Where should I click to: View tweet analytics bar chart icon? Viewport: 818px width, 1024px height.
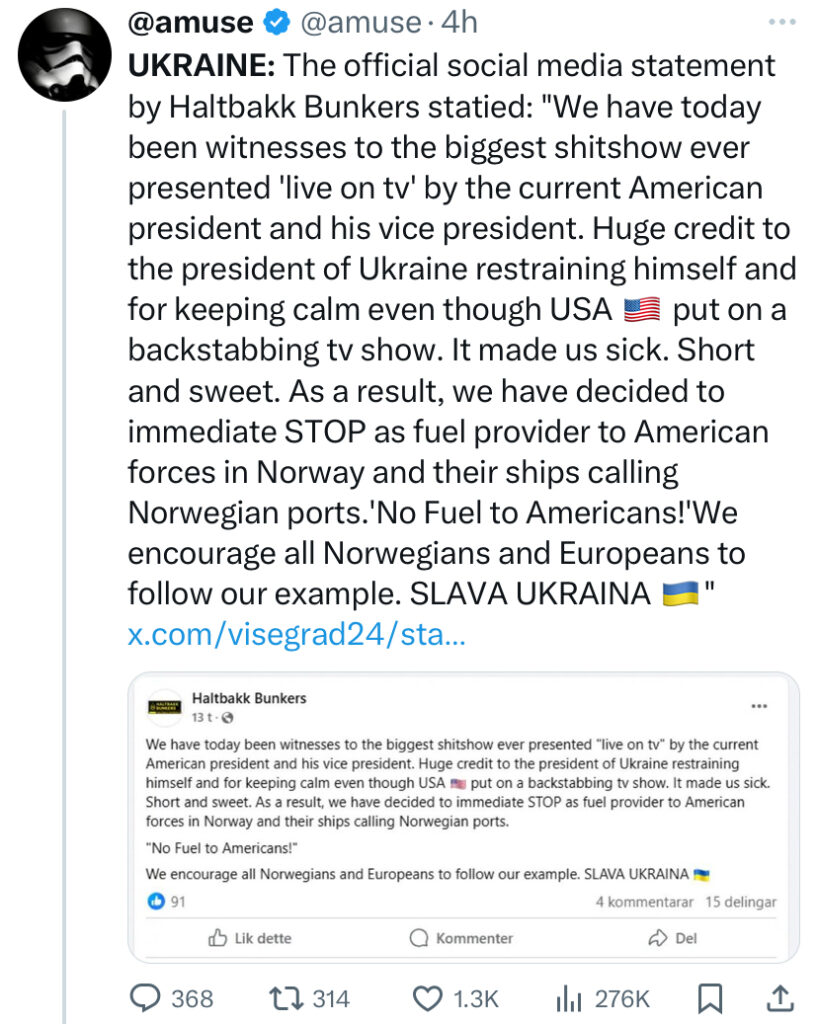coord(568,999)
